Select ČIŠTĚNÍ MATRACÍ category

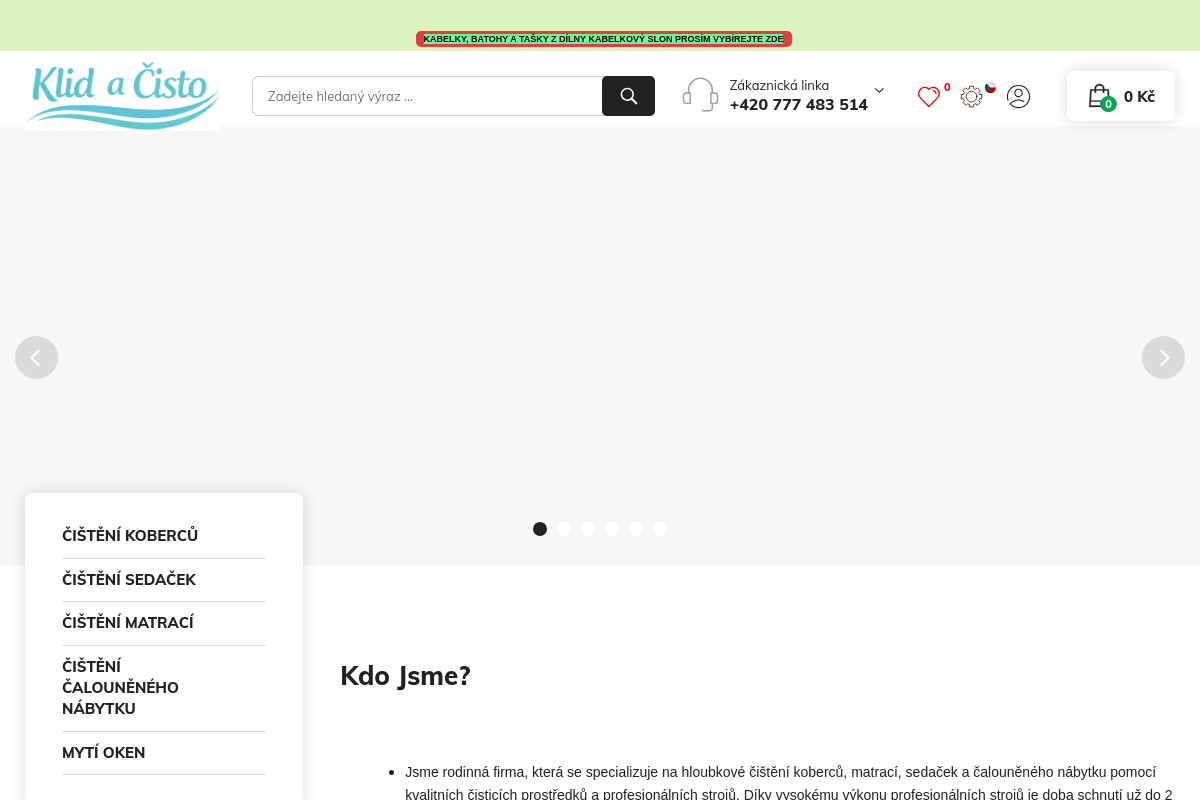128,622
